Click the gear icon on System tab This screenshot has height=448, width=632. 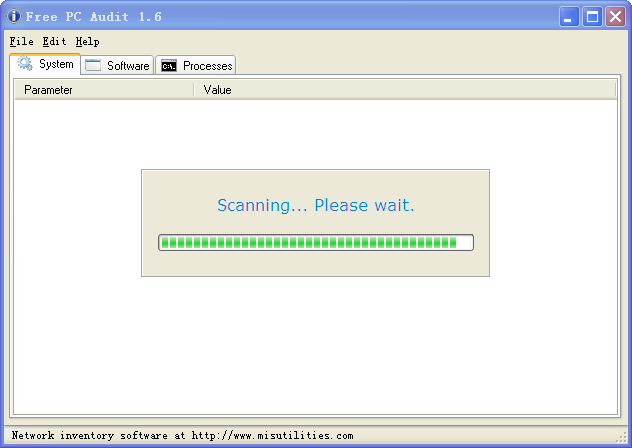(x=25, y=64)
